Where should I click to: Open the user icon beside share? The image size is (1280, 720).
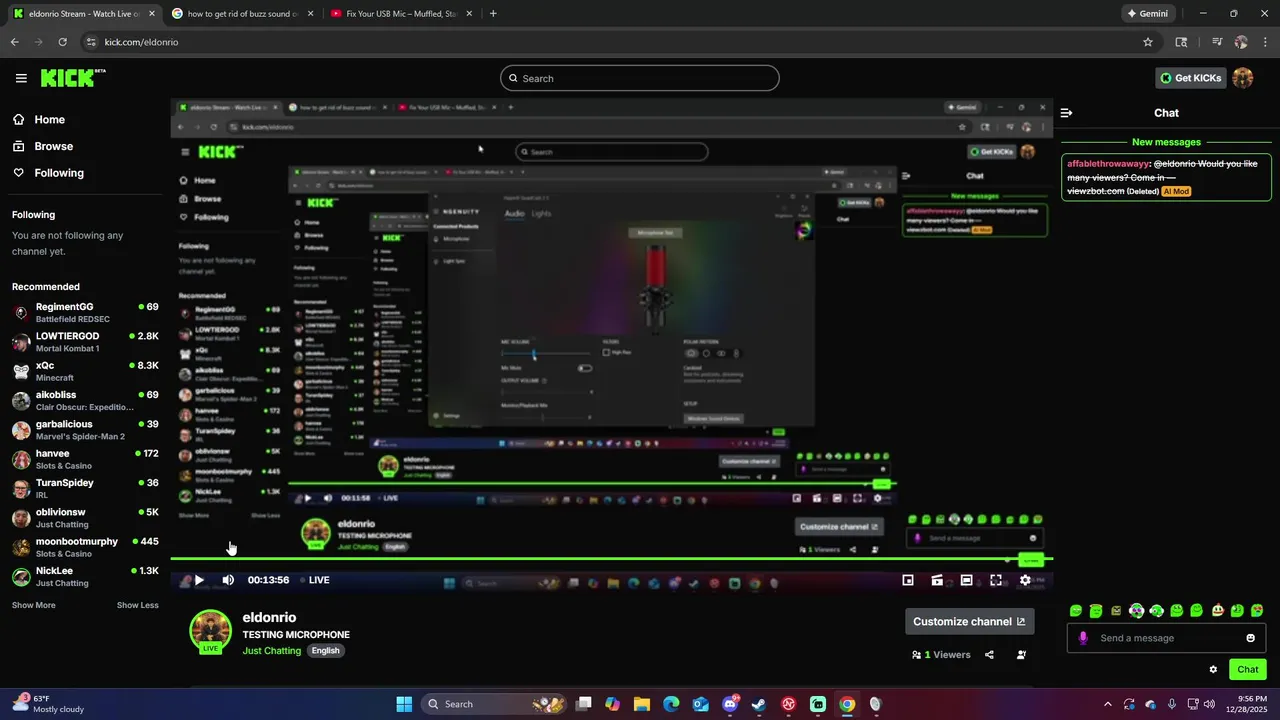1021,655
